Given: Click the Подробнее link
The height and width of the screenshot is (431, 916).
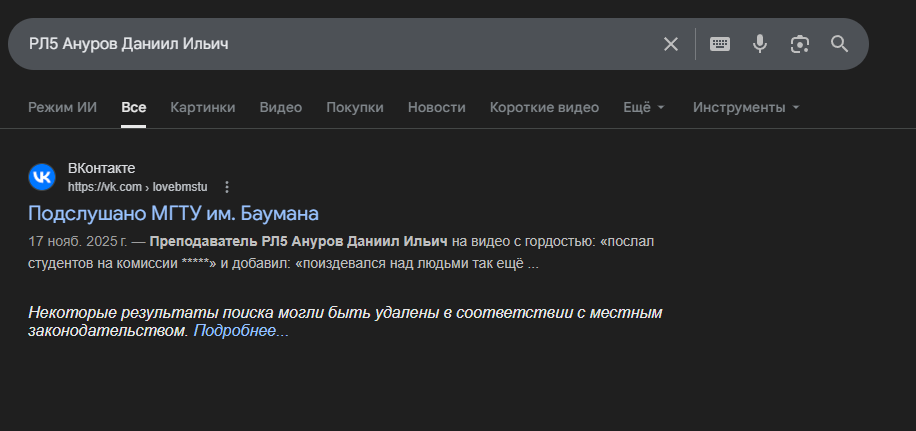Looking at the screenshot, I should point(241,331).
